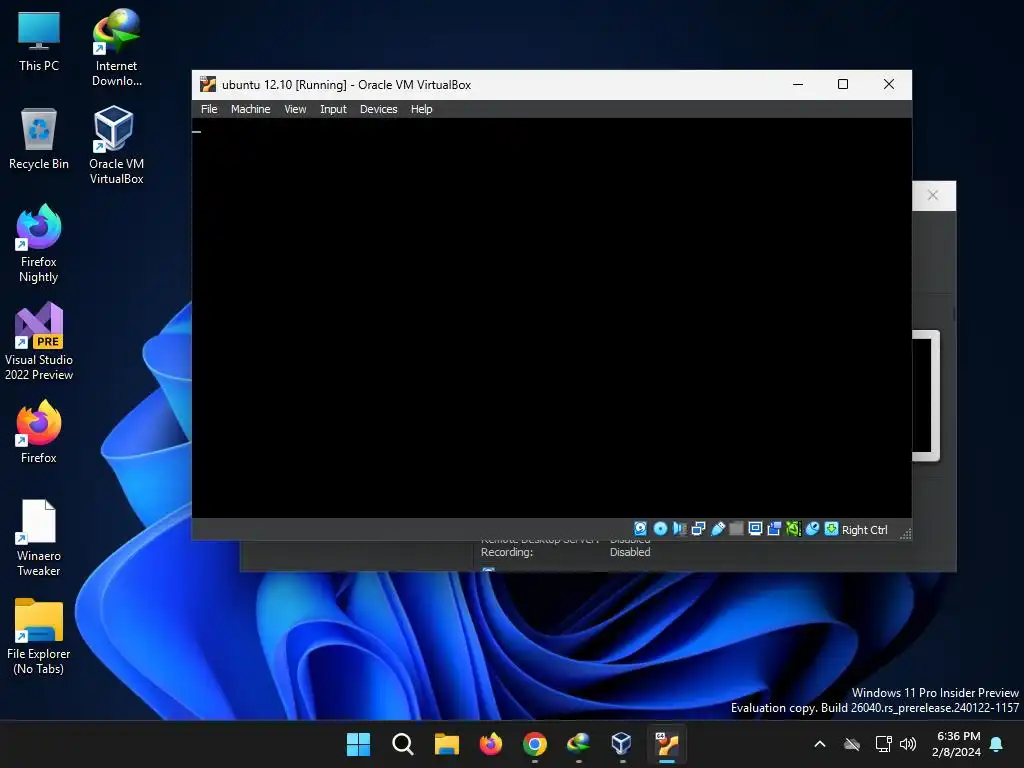Image resolution: width=1024 pixels, height=768 pixels.
Task: Click the green CPU activity indicator
Action: [793, 528]
